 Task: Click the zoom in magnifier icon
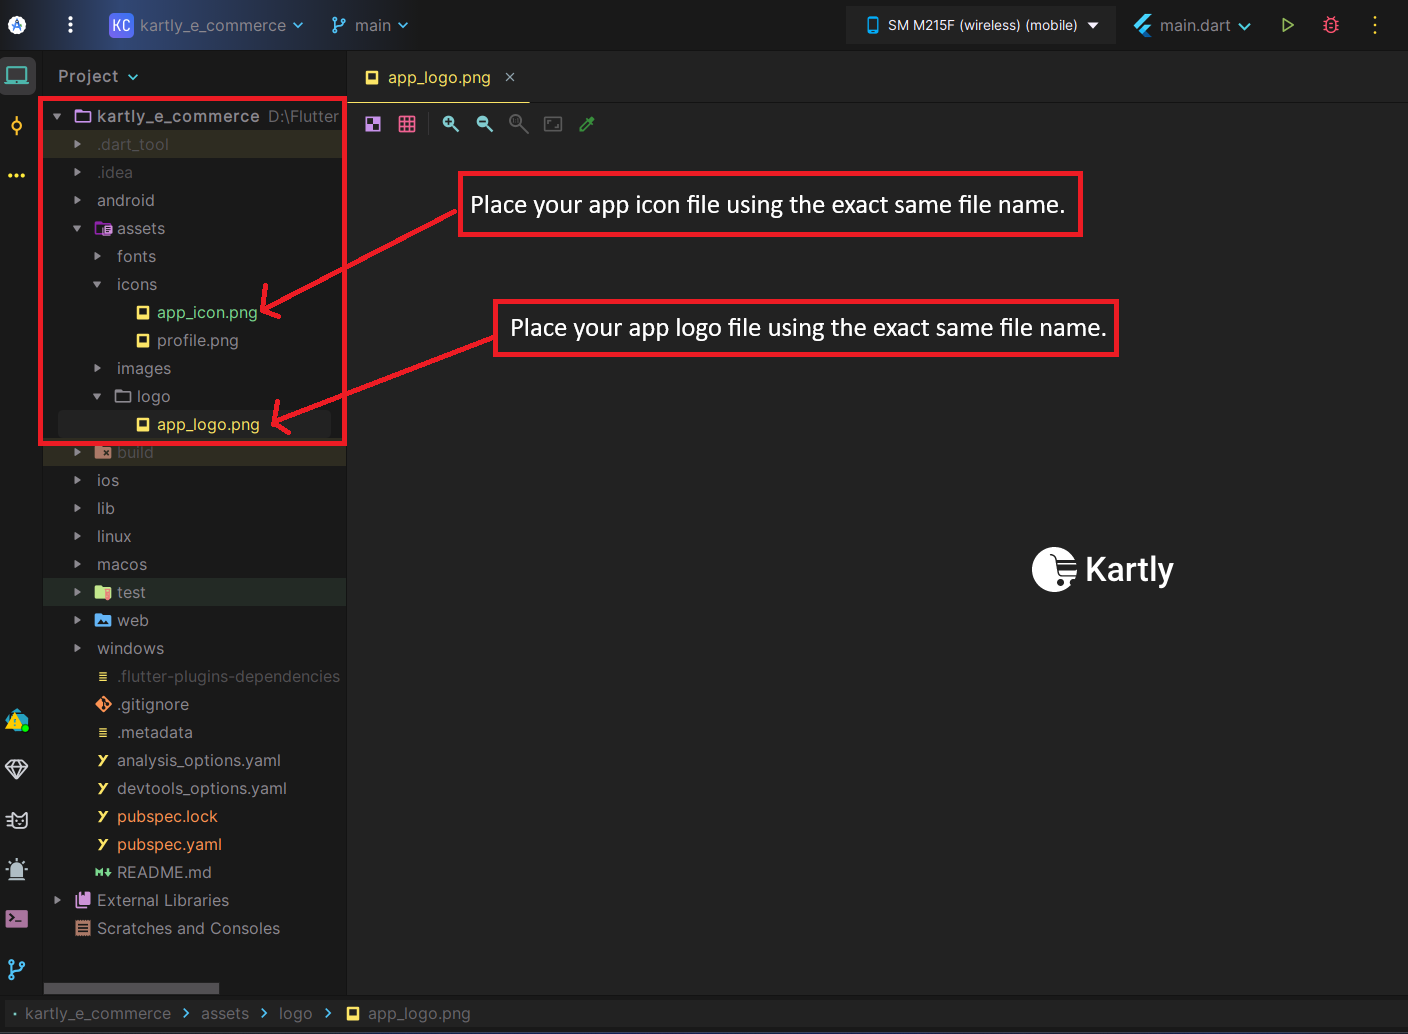click(451, 124)
